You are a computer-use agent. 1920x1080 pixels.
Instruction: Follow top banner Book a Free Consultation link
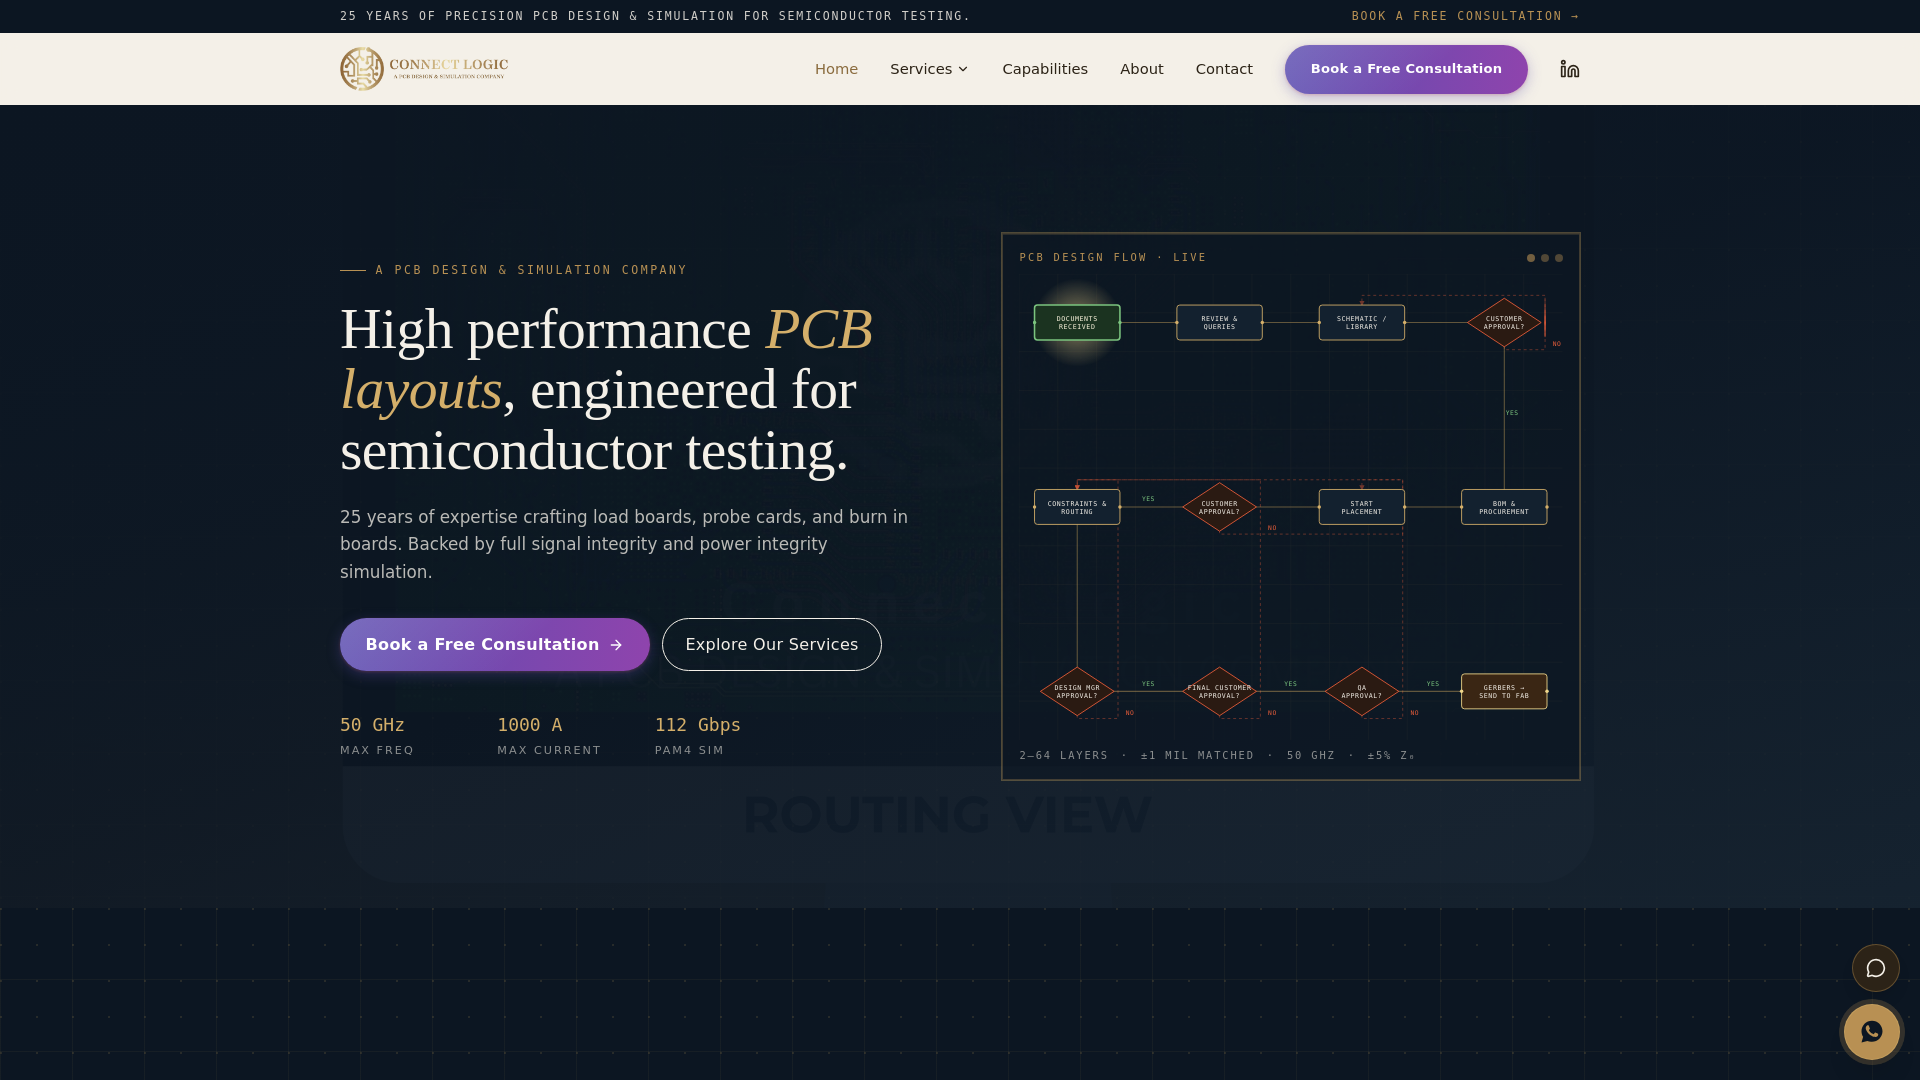(x=1466, y=16)
